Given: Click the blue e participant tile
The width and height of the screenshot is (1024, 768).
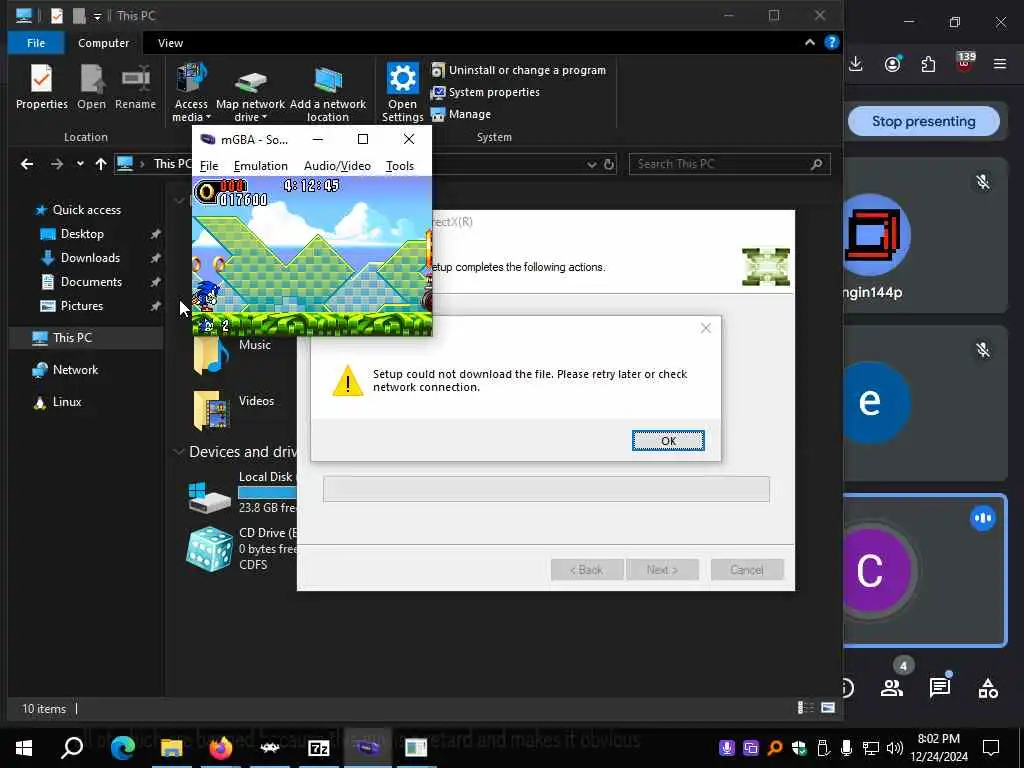Looking at the screenshot, I should pos(924,404).
